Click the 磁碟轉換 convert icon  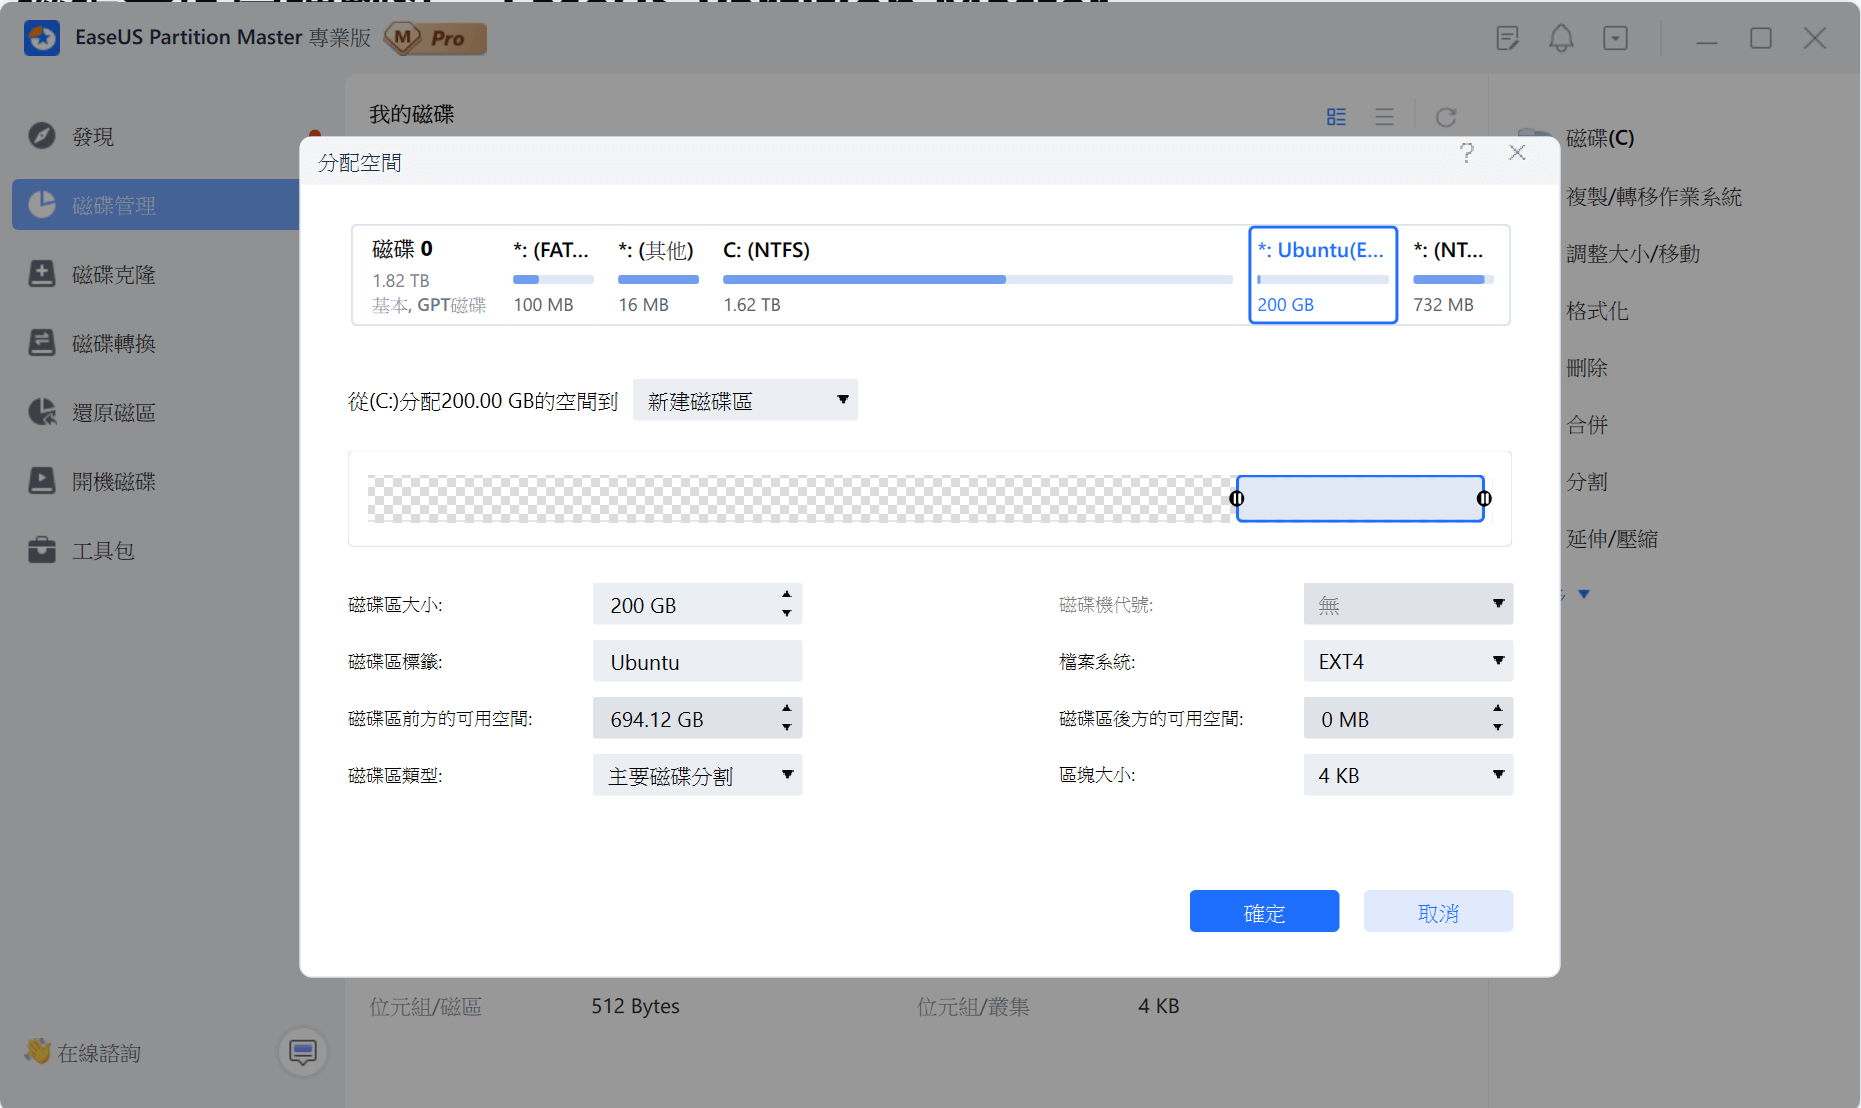[42, 342]
